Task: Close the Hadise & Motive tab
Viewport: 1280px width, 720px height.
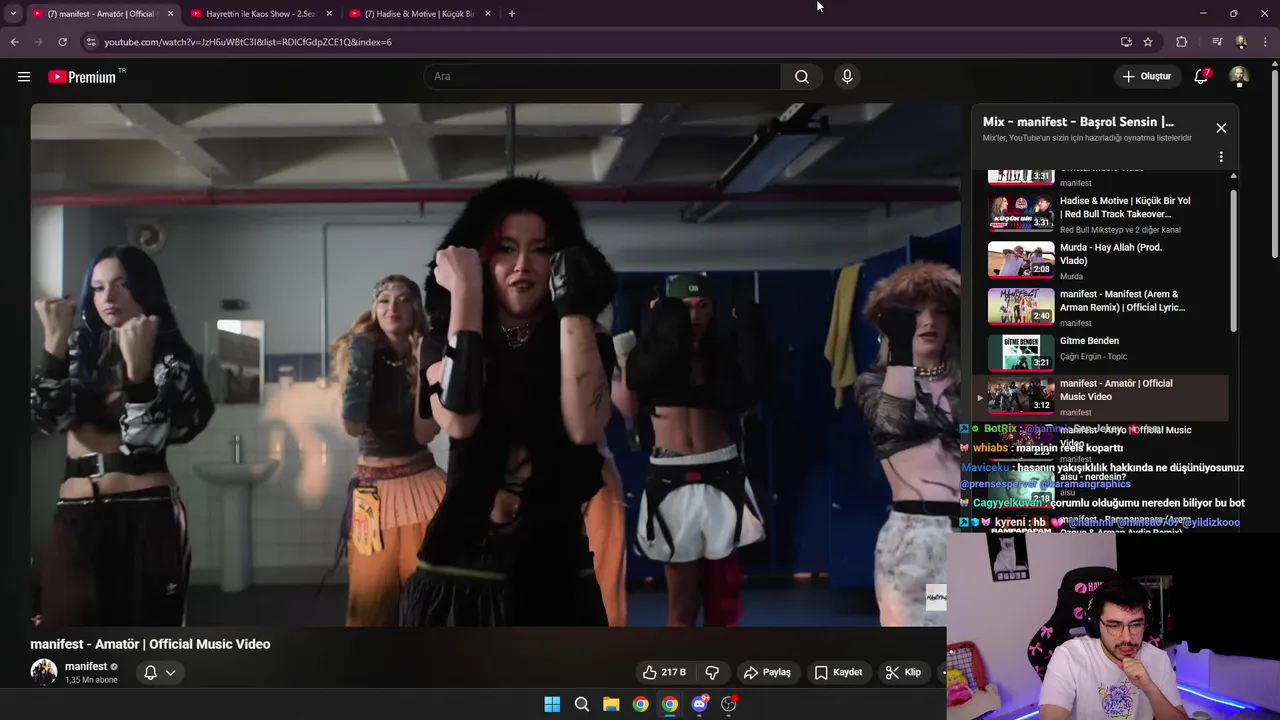Action: pos(488,14)
